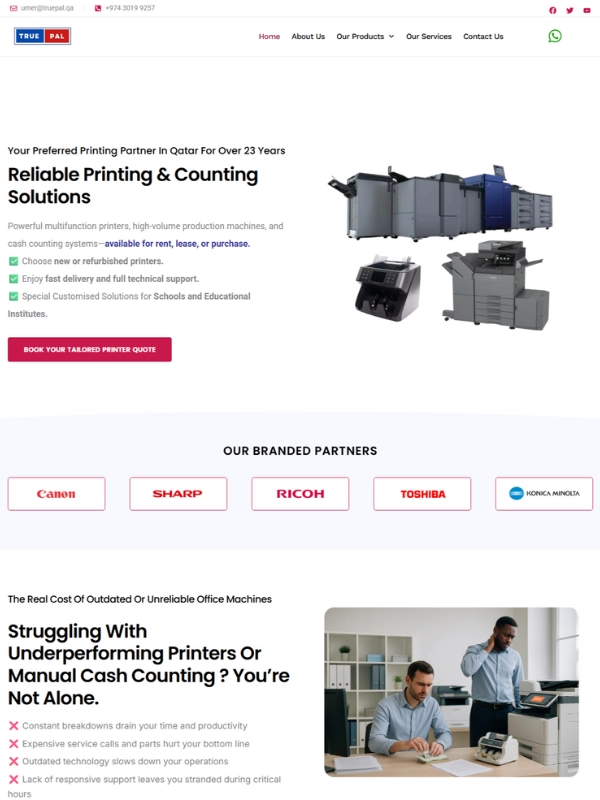Click the office workers photo
This screenshot has width=600, height=800.
452,692
